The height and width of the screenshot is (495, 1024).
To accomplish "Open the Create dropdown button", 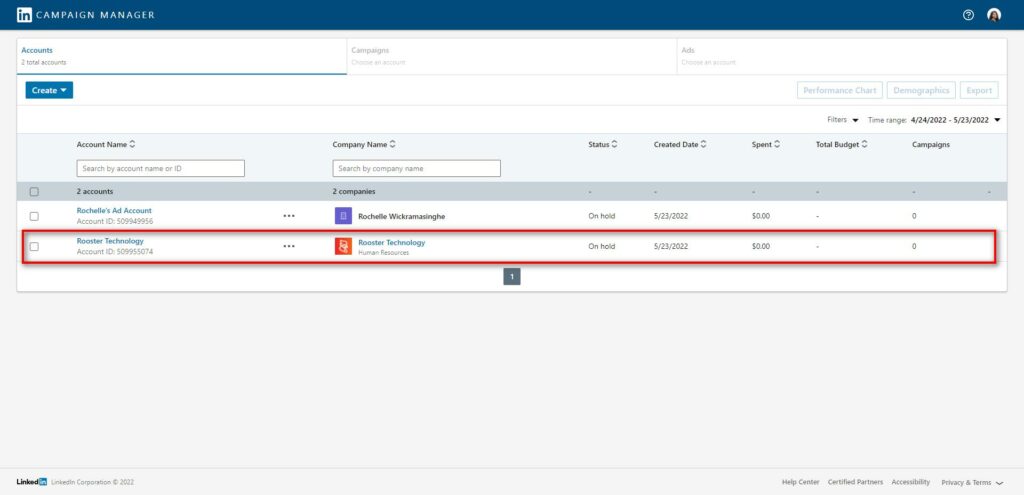I will 49,90.
